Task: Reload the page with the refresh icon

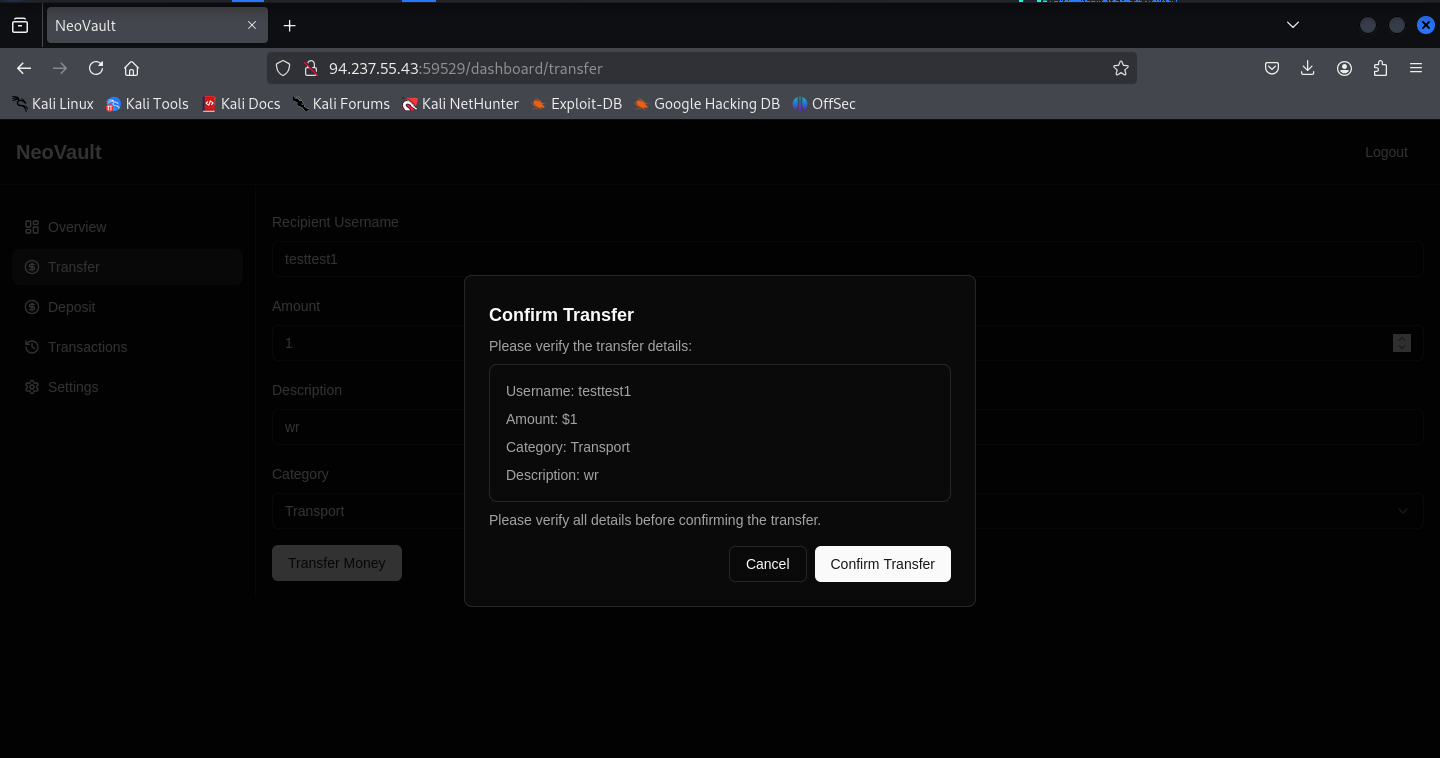Action: click(96, 68)
